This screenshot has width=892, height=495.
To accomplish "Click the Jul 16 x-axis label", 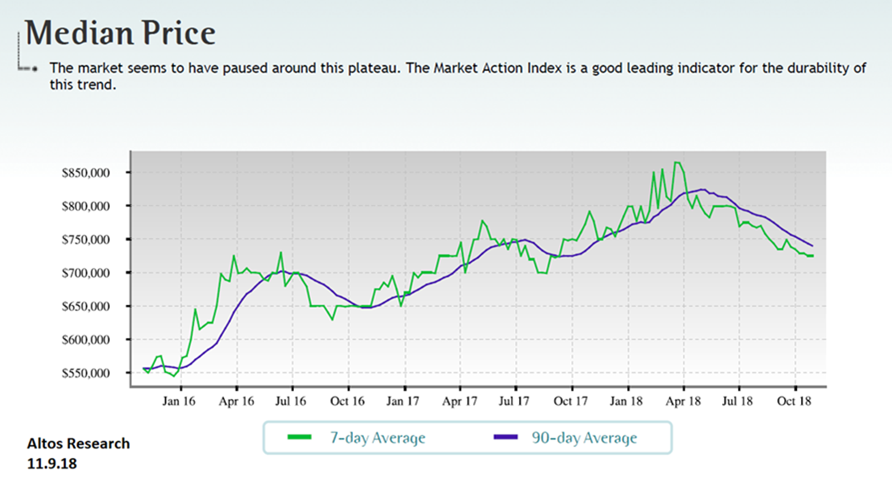I will click(292, 402).
